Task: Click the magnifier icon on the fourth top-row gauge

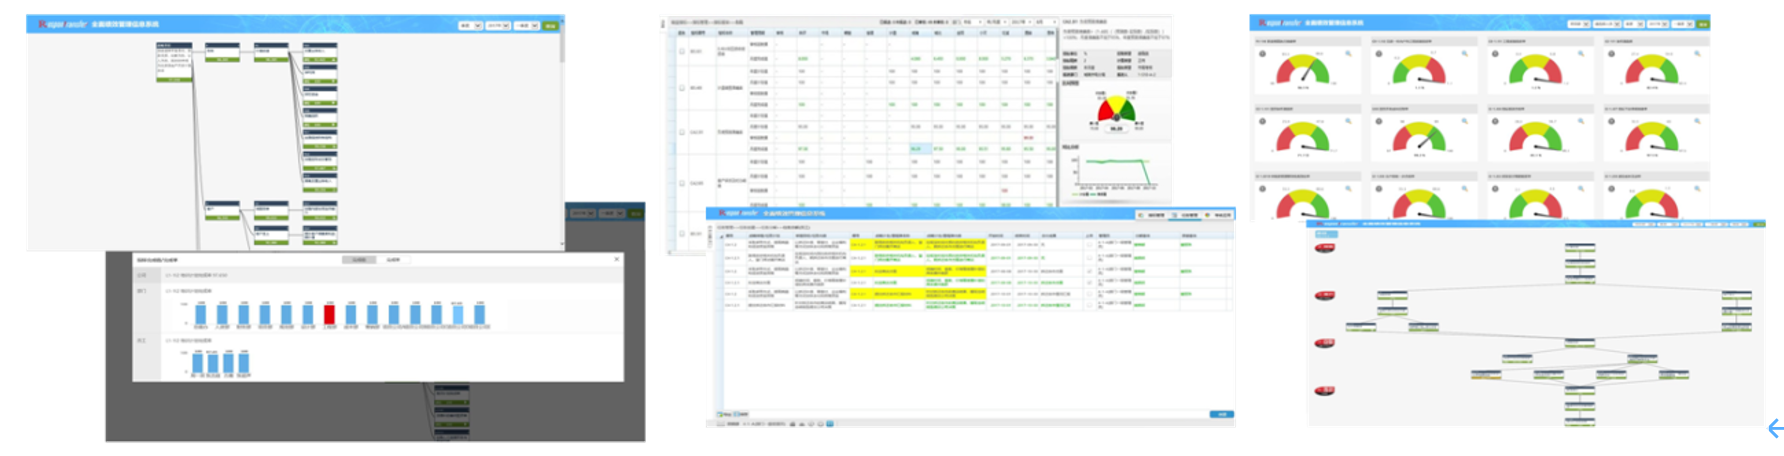Action: (x=1697, y=54)
